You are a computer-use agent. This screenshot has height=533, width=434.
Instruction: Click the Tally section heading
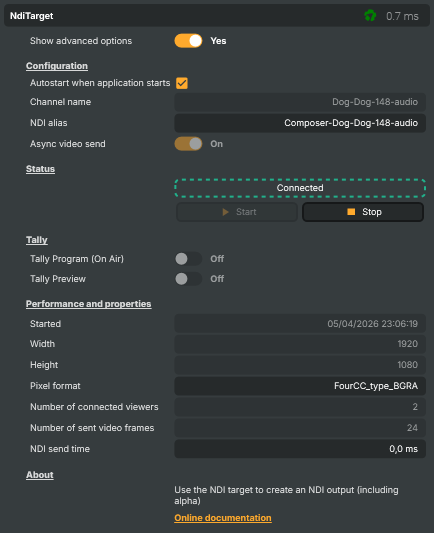click(x=37, y=240)
